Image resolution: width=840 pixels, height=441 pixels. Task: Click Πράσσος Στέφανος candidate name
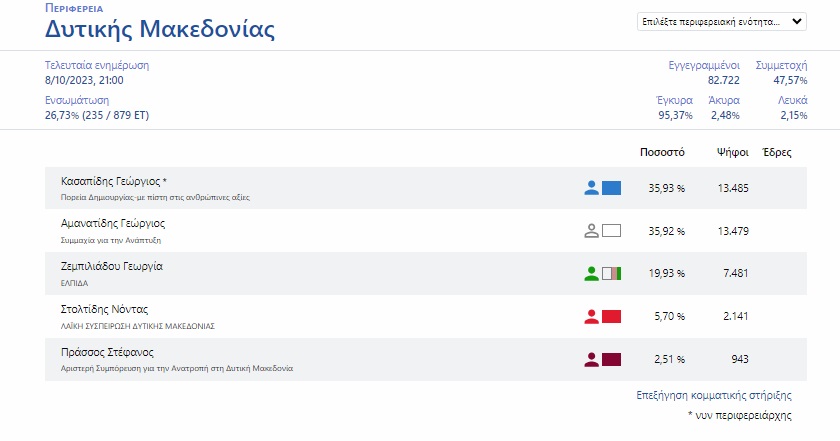(x=107, y=353)
